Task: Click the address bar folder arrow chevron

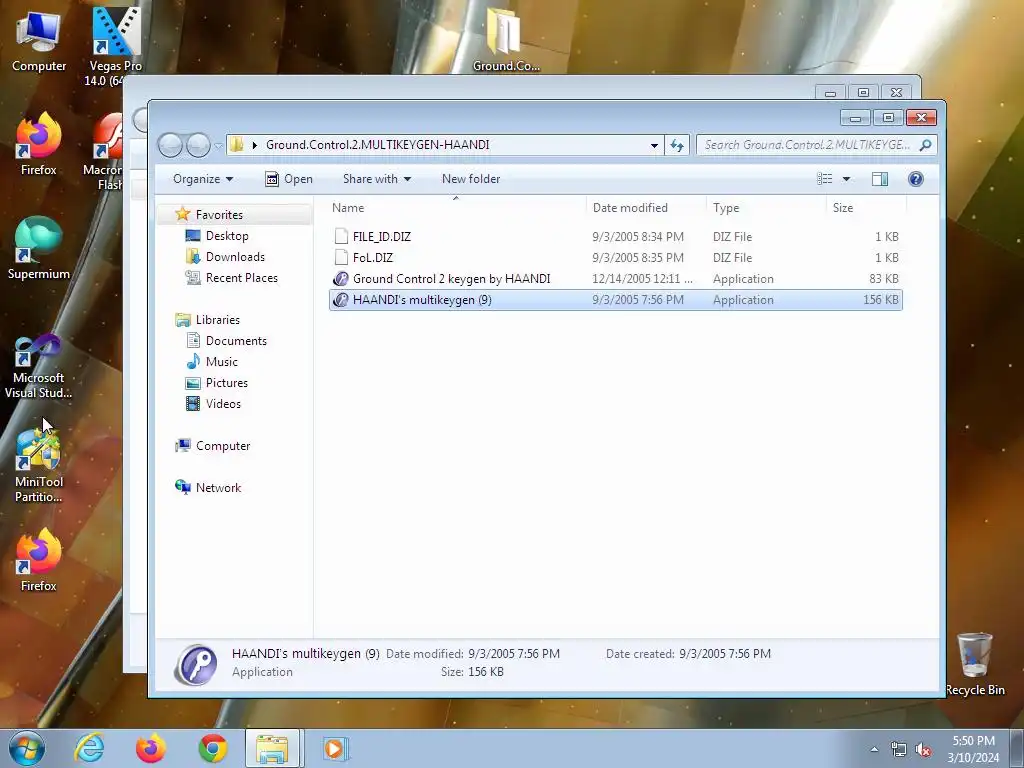Action: click(255, 145)
